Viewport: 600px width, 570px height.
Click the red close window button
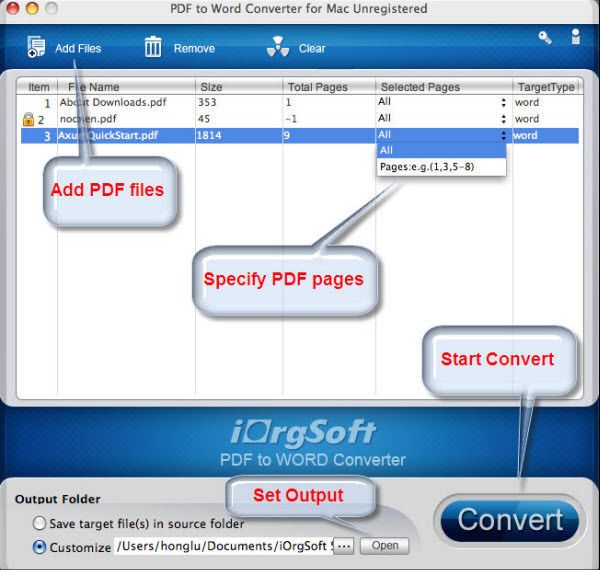click(x=13, y=8)
